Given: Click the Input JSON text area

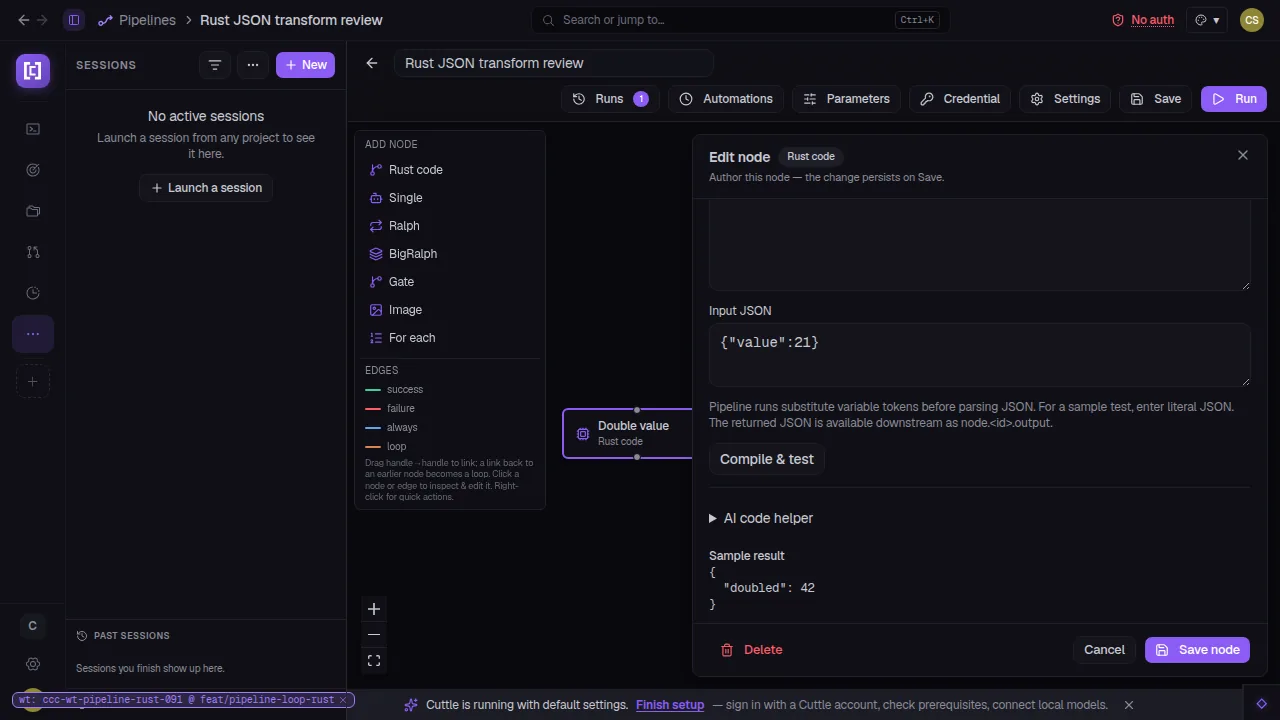Looking at the screenshot, I should click(980, 355).
